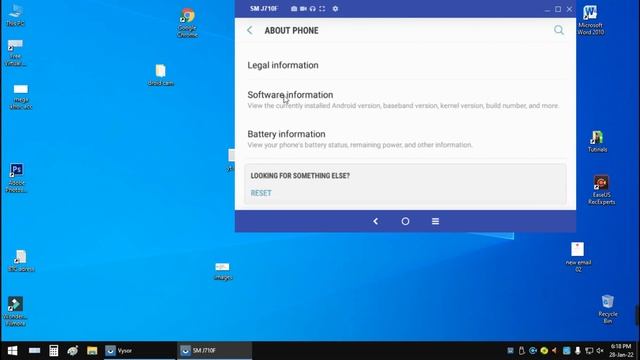Image resolution: width=640 pixels, height=360 pixels.
Task: Open the Windows Start menu
Action: point(13,351)
